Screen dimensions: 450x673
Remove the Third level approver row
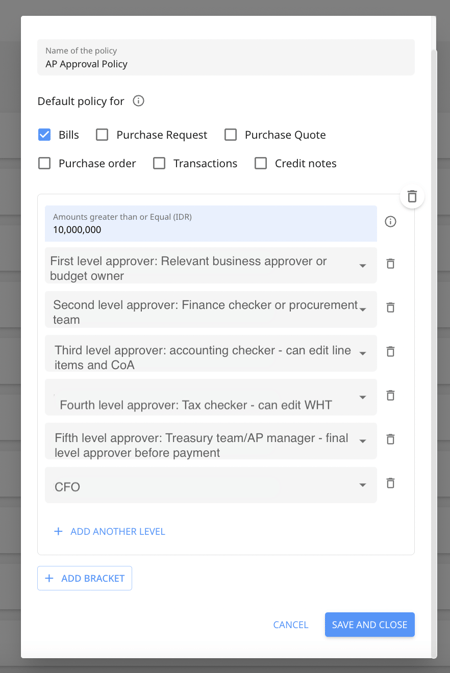pos(390,352)
